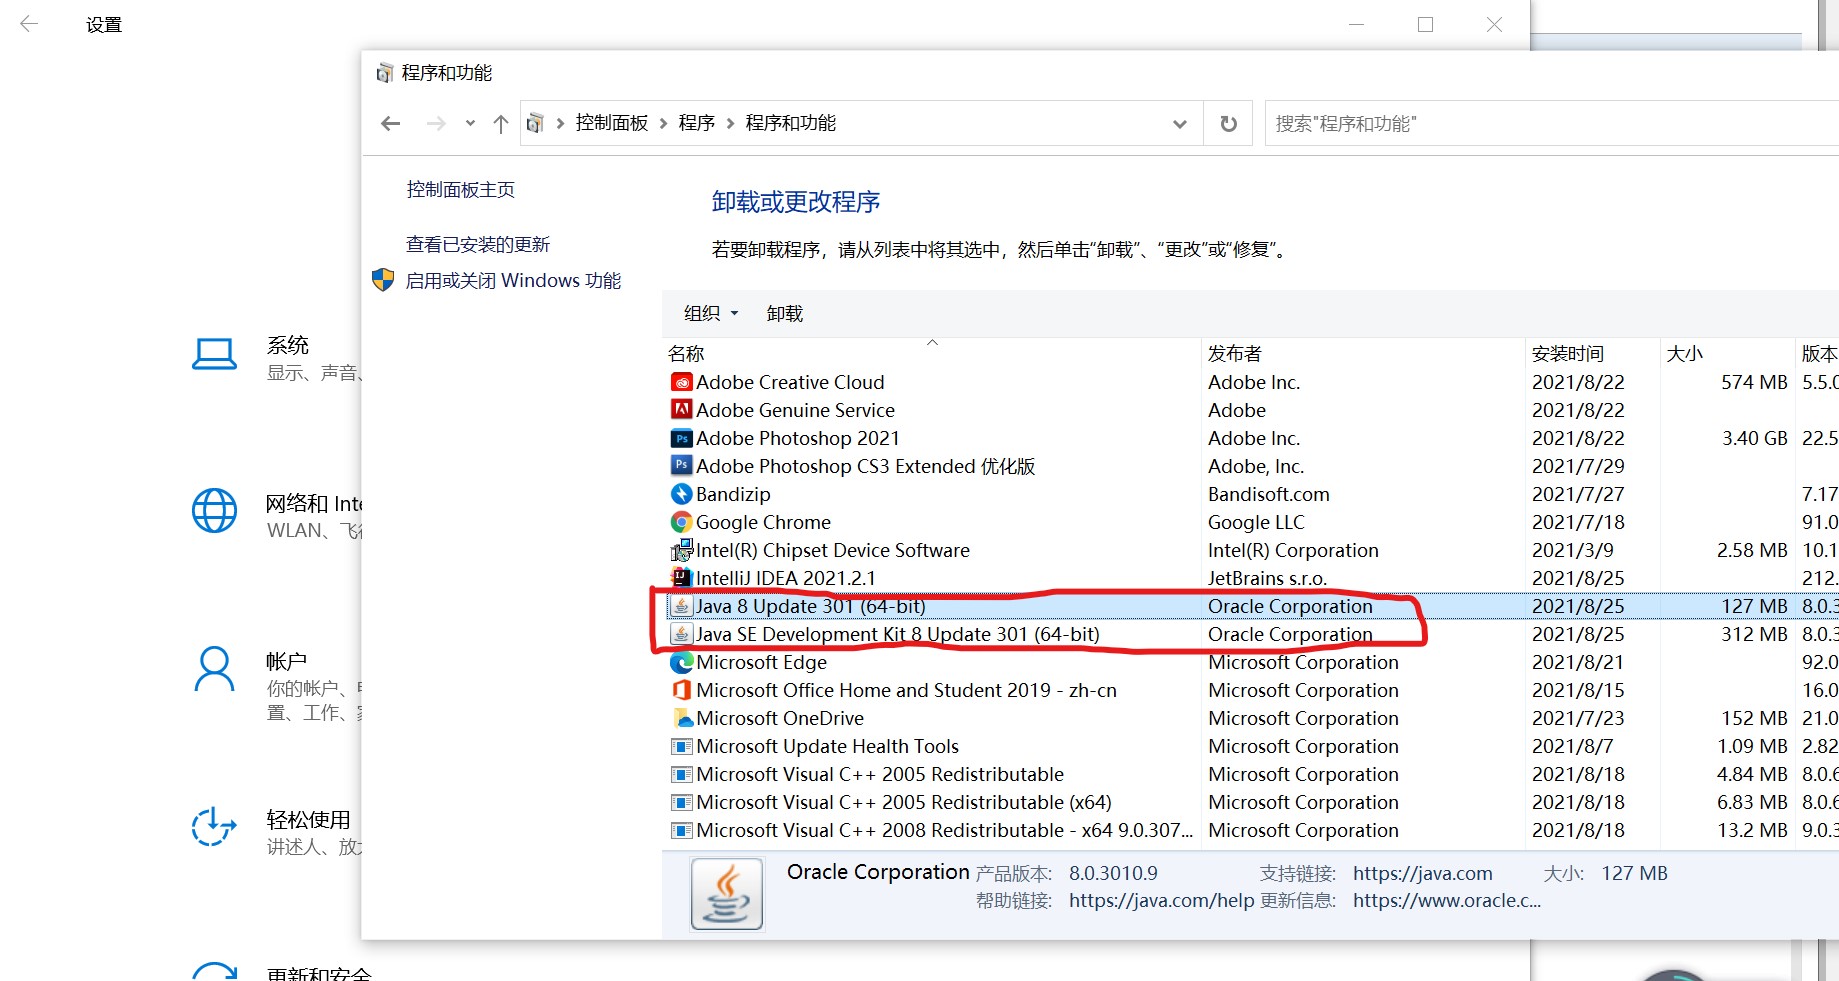The width and height of the screenshot is (1839, 981).
Task: Click the Google LLC publisher cell
Action: pos(1256,522)
